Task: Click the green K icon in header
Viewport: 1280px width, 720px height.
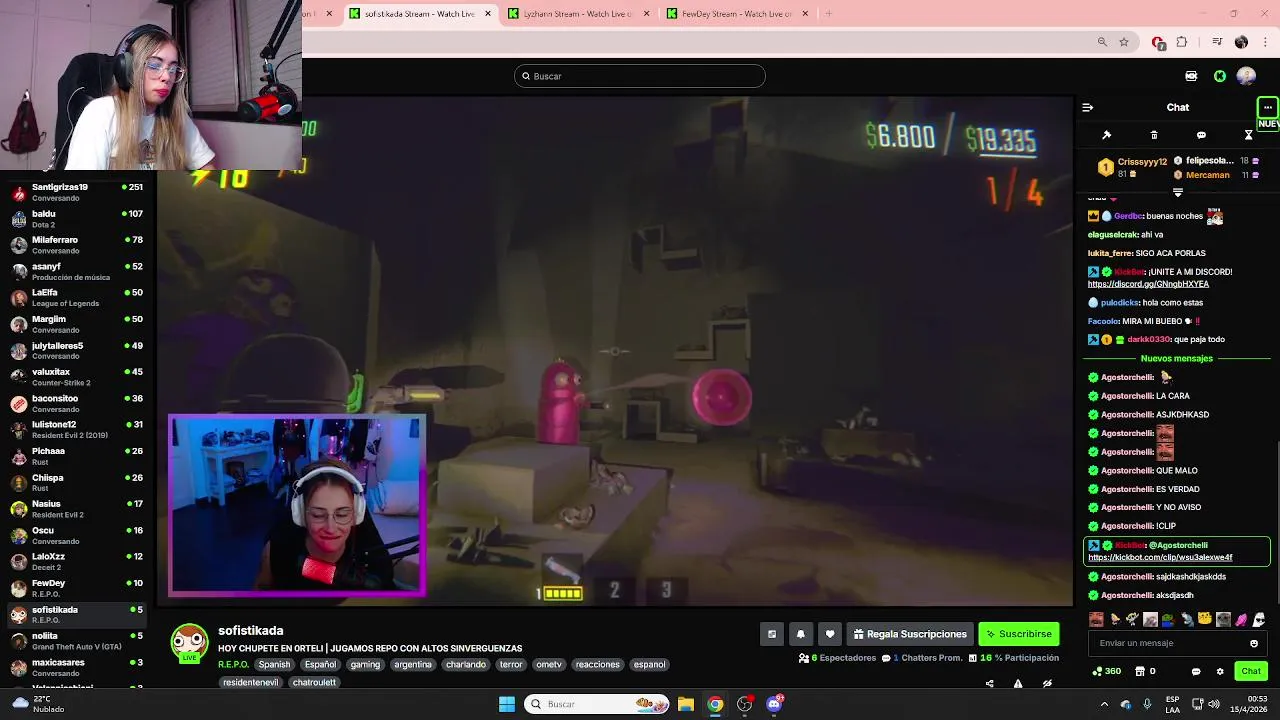Action: pos(1220,76)
